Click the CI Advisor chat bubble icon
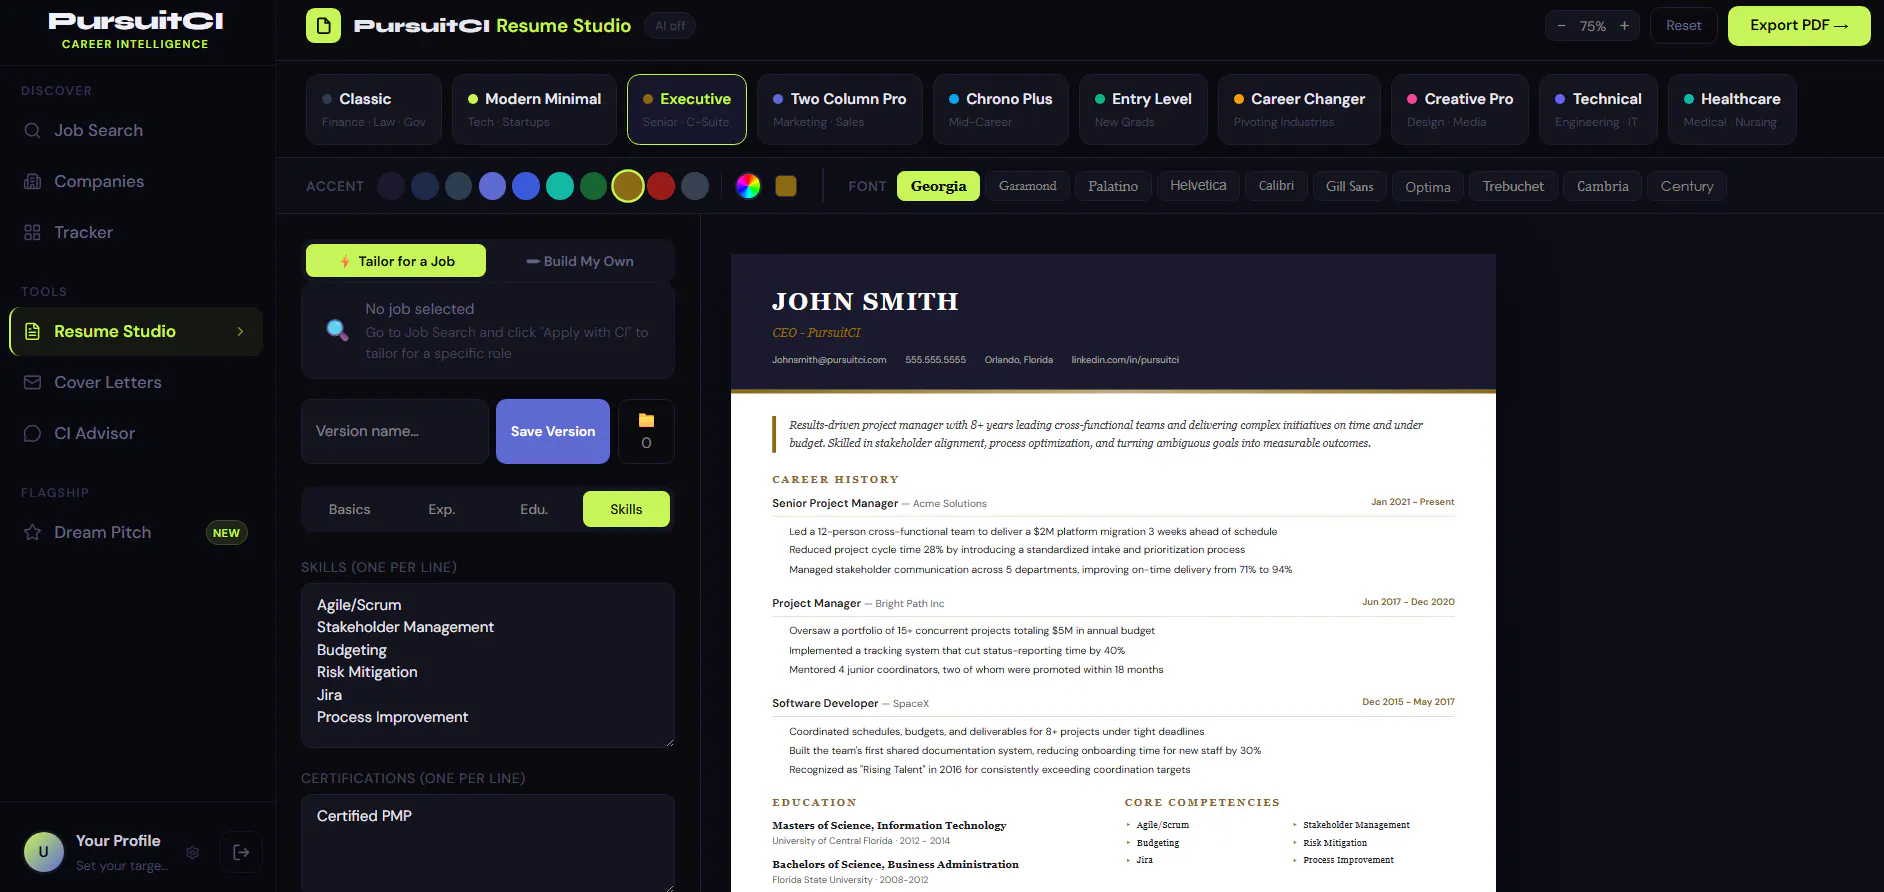This screenshot has width=1884, height=892. [32, 434]
